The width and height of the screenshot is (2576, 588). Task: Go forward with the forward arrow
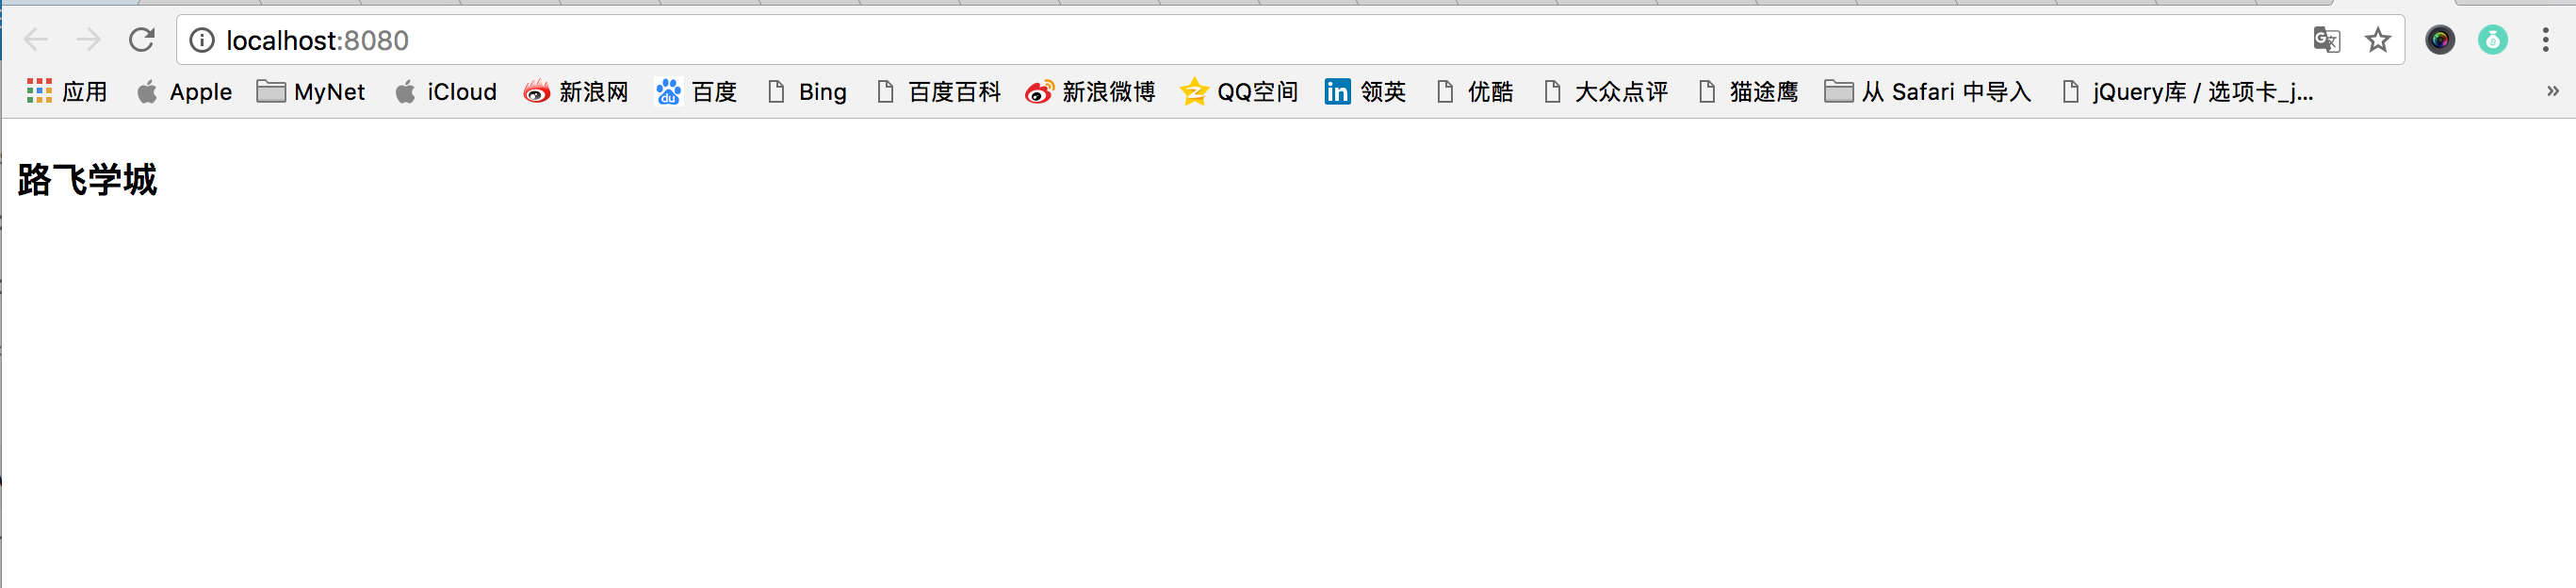coord(88,40)
